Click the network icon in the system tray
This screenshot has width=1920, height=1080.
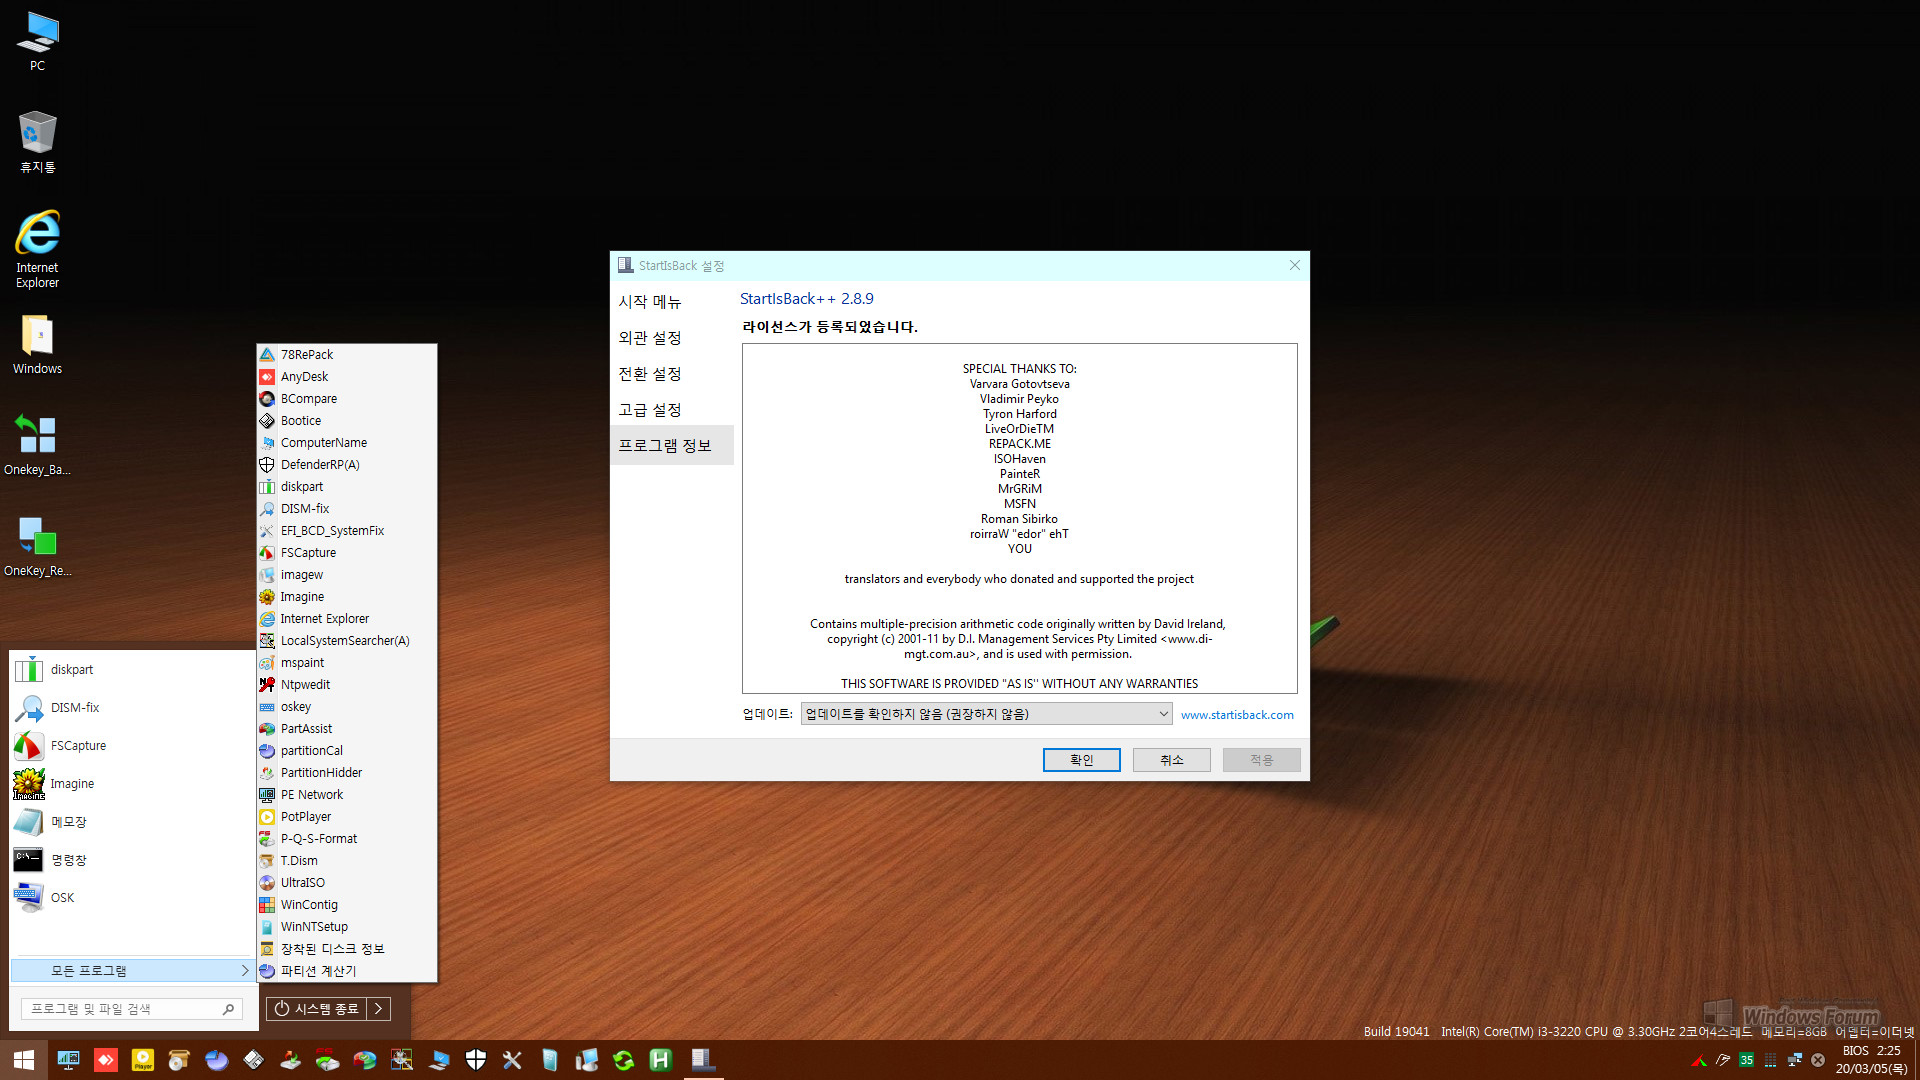click(x=1794, y=1060)
